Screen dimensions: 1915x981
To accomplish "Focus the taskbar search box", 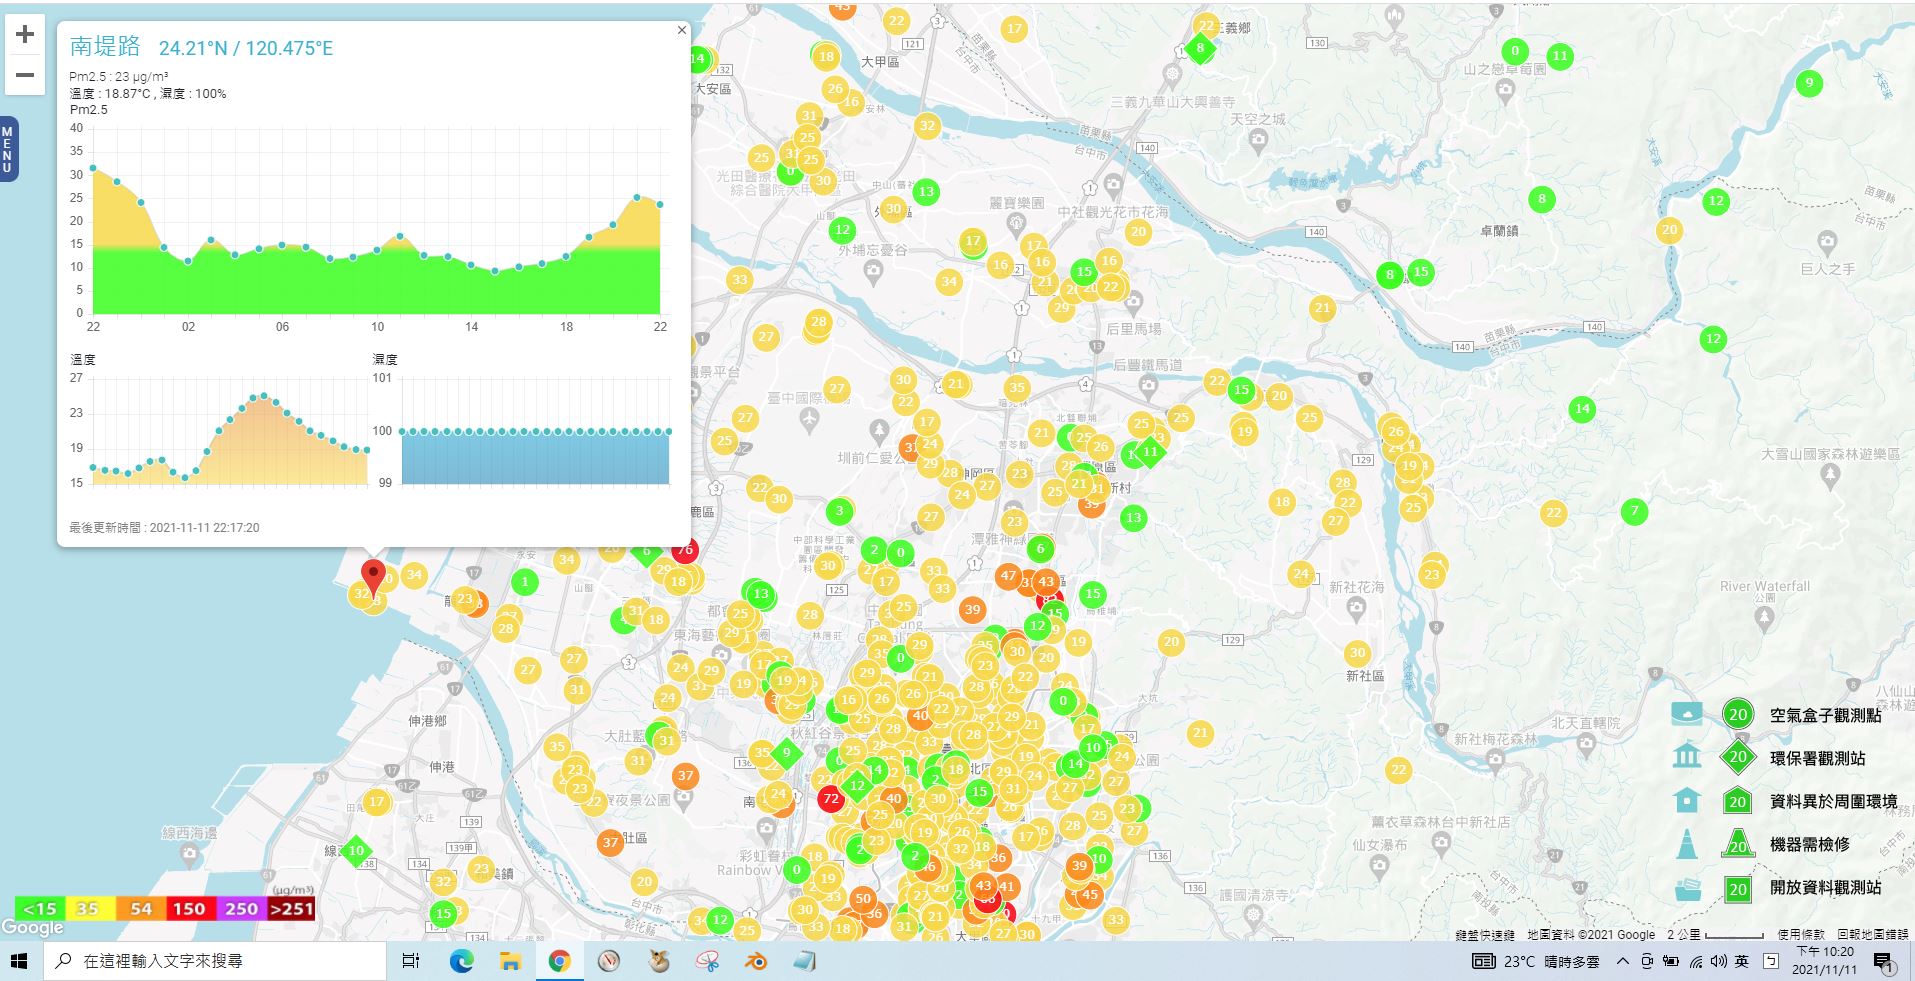I will (x=215, y=961).
